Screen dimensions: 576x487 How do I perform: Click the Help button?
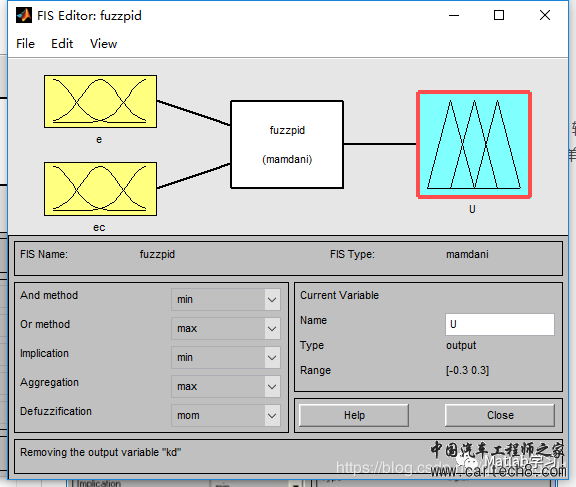(x=354, y=415)
